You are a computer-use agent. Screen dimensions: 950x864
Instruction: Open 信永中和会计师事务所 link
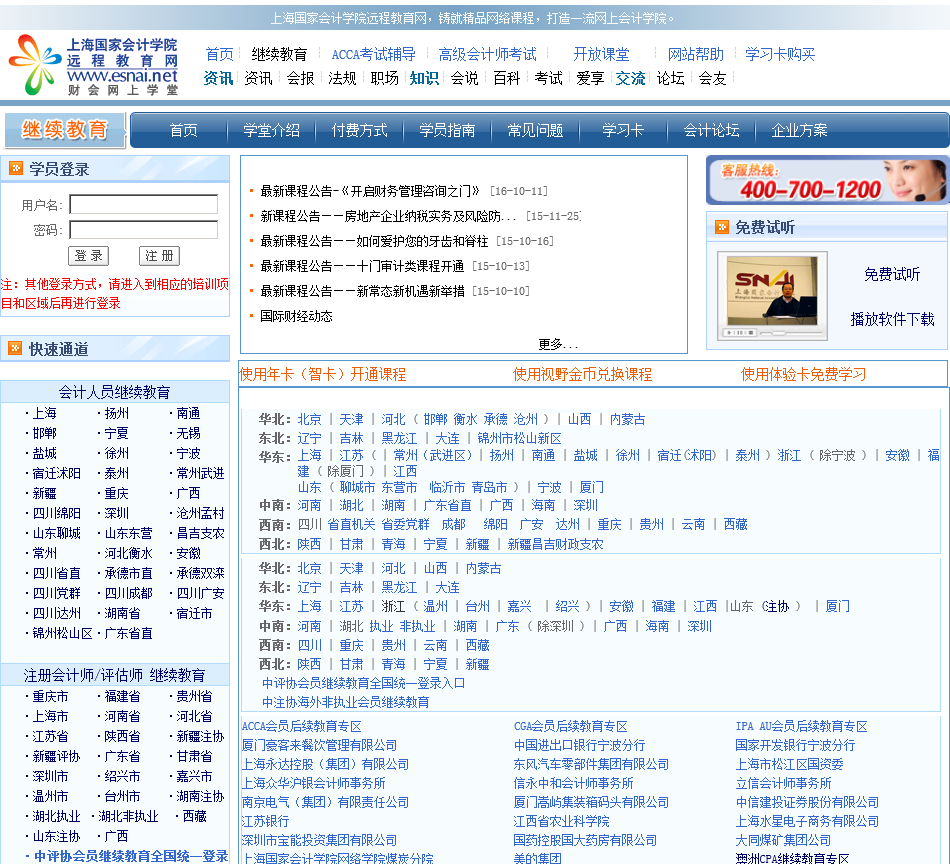click(573, 783)
